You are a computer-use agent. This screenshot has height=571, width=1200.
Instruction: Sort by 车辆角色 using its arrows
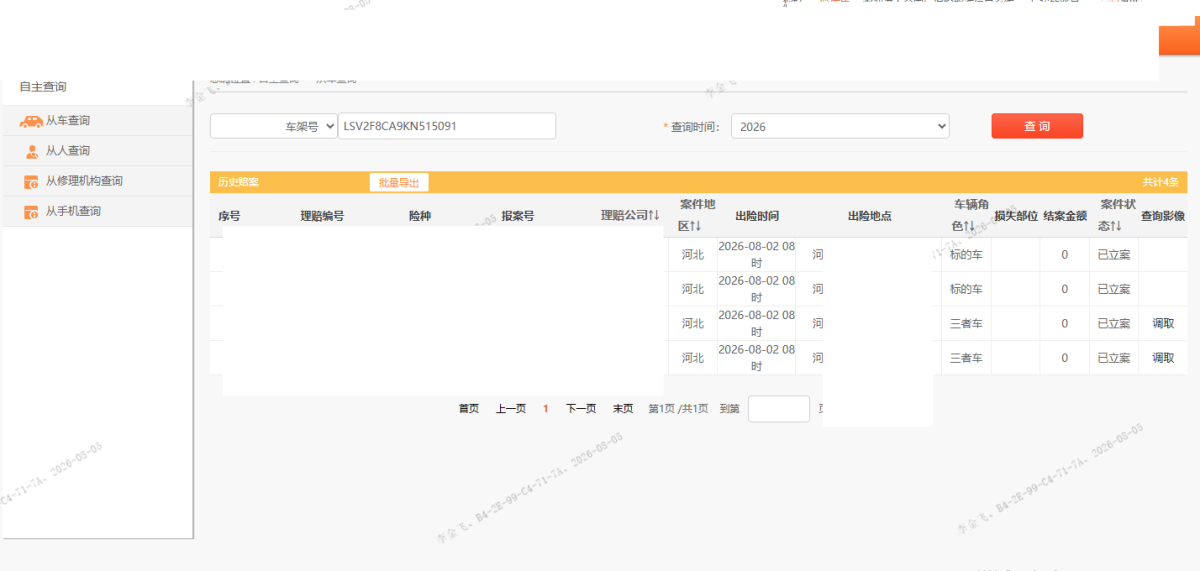pyautogui.click(x=970, y=227)
